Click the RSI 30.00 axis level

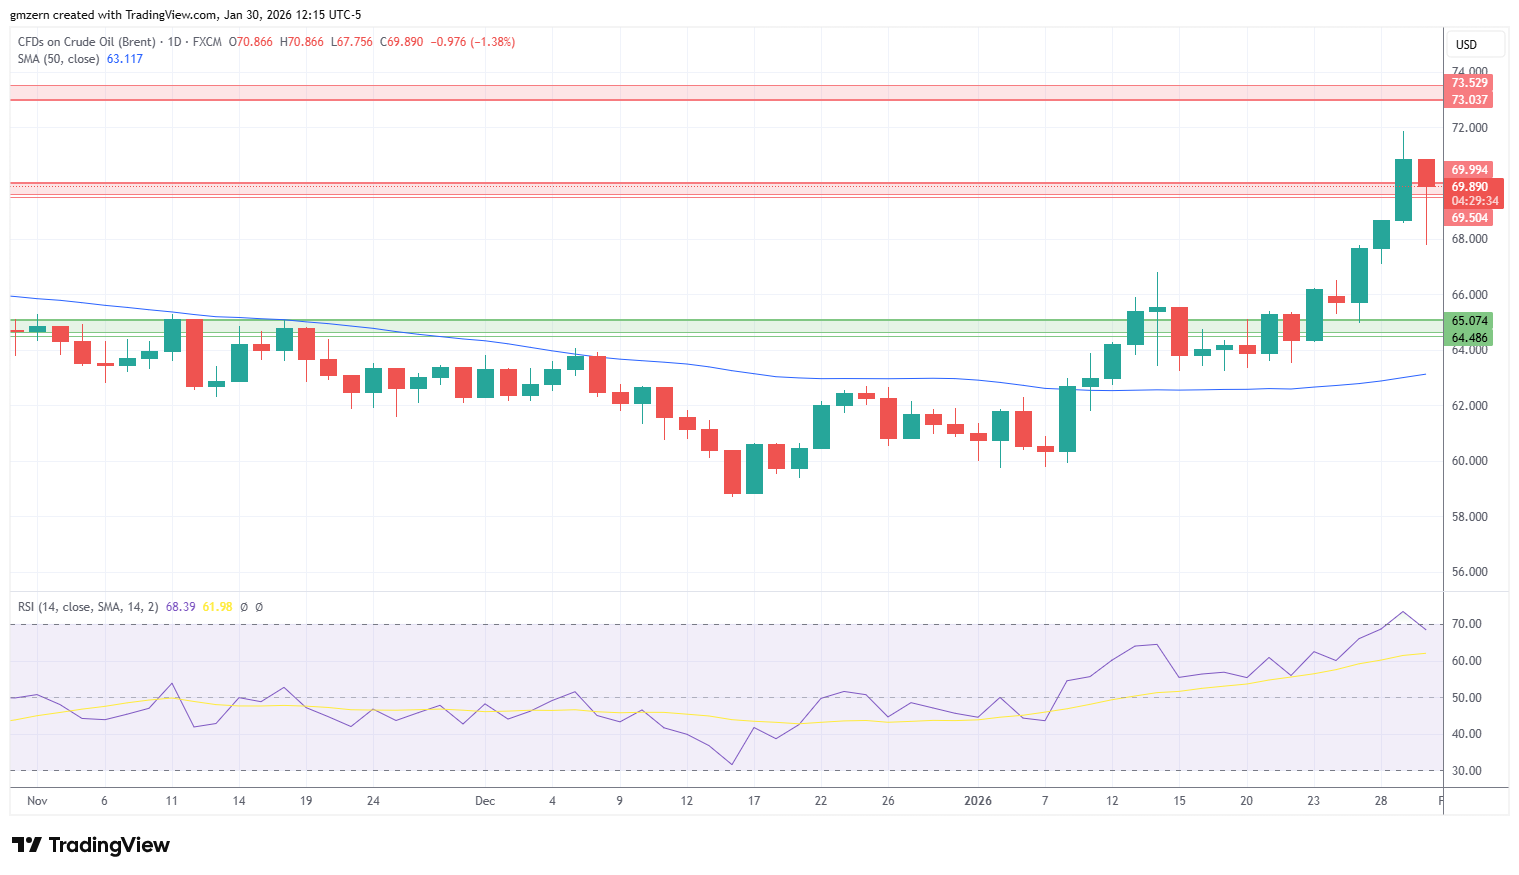[x=1466, y=771]
